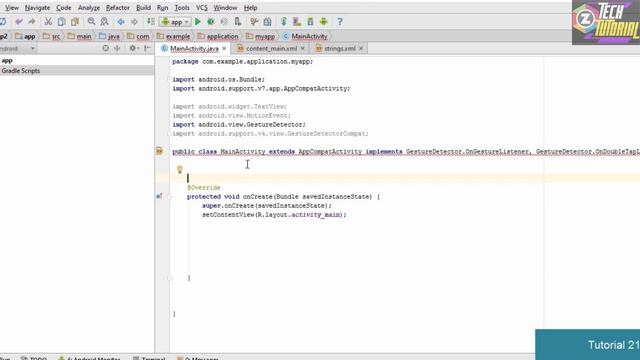The image size is (640, 360).
Task: Click the setContentView code line
Action: point(274,215)
